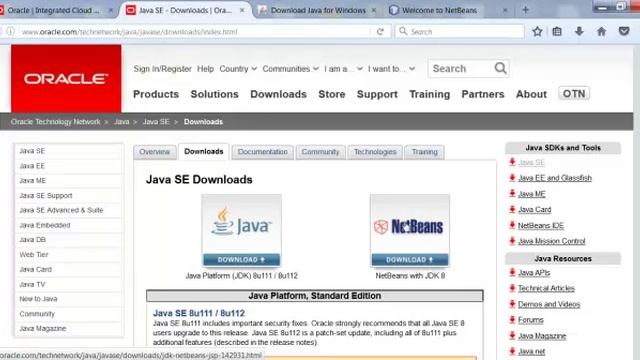This screenshot has height=360, width=640.
Task: Open the Community tab
Action: [320, 152]
